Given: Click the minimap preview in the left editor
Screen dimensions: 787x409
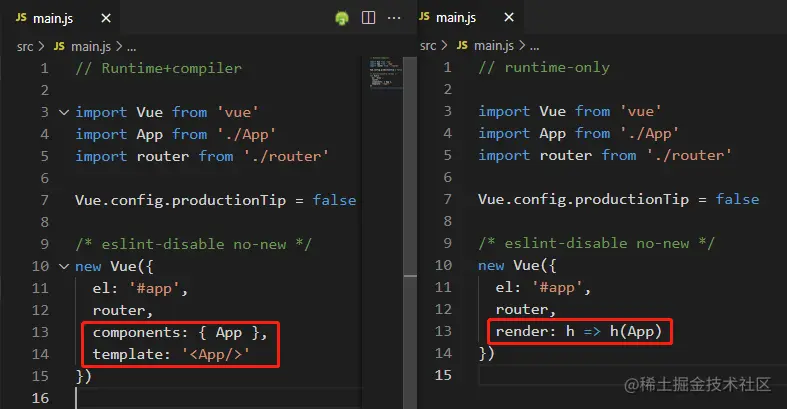Looking at the screenshot, I should 385,73.
